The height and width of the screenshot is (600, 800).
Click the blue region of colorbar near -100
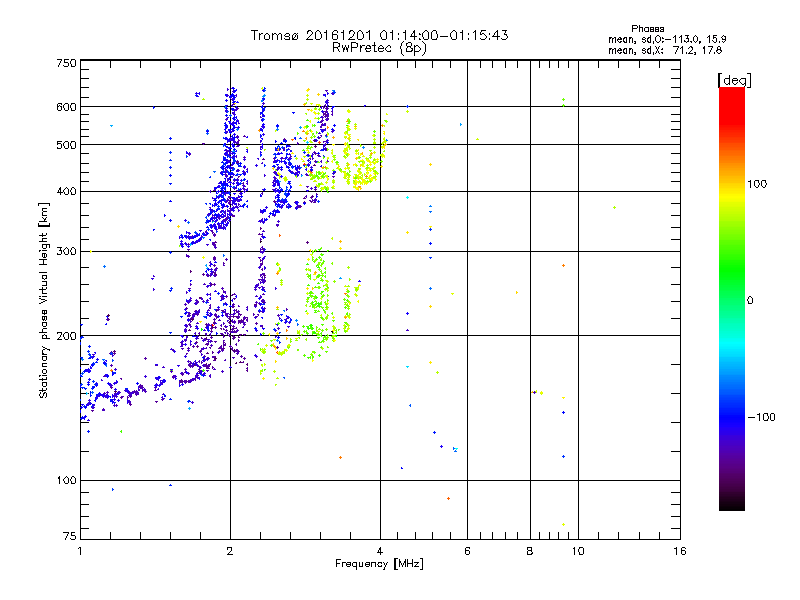(732, 417)
